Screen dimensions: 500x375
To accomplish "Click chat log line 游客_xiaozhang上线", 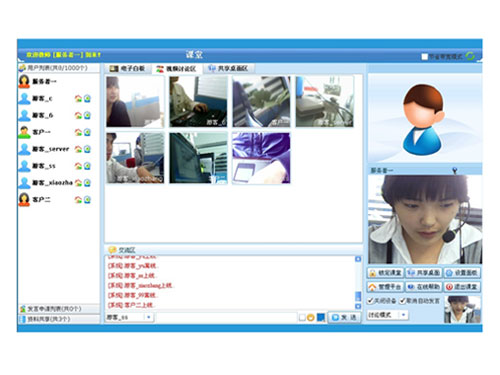I will click(140, 286).
